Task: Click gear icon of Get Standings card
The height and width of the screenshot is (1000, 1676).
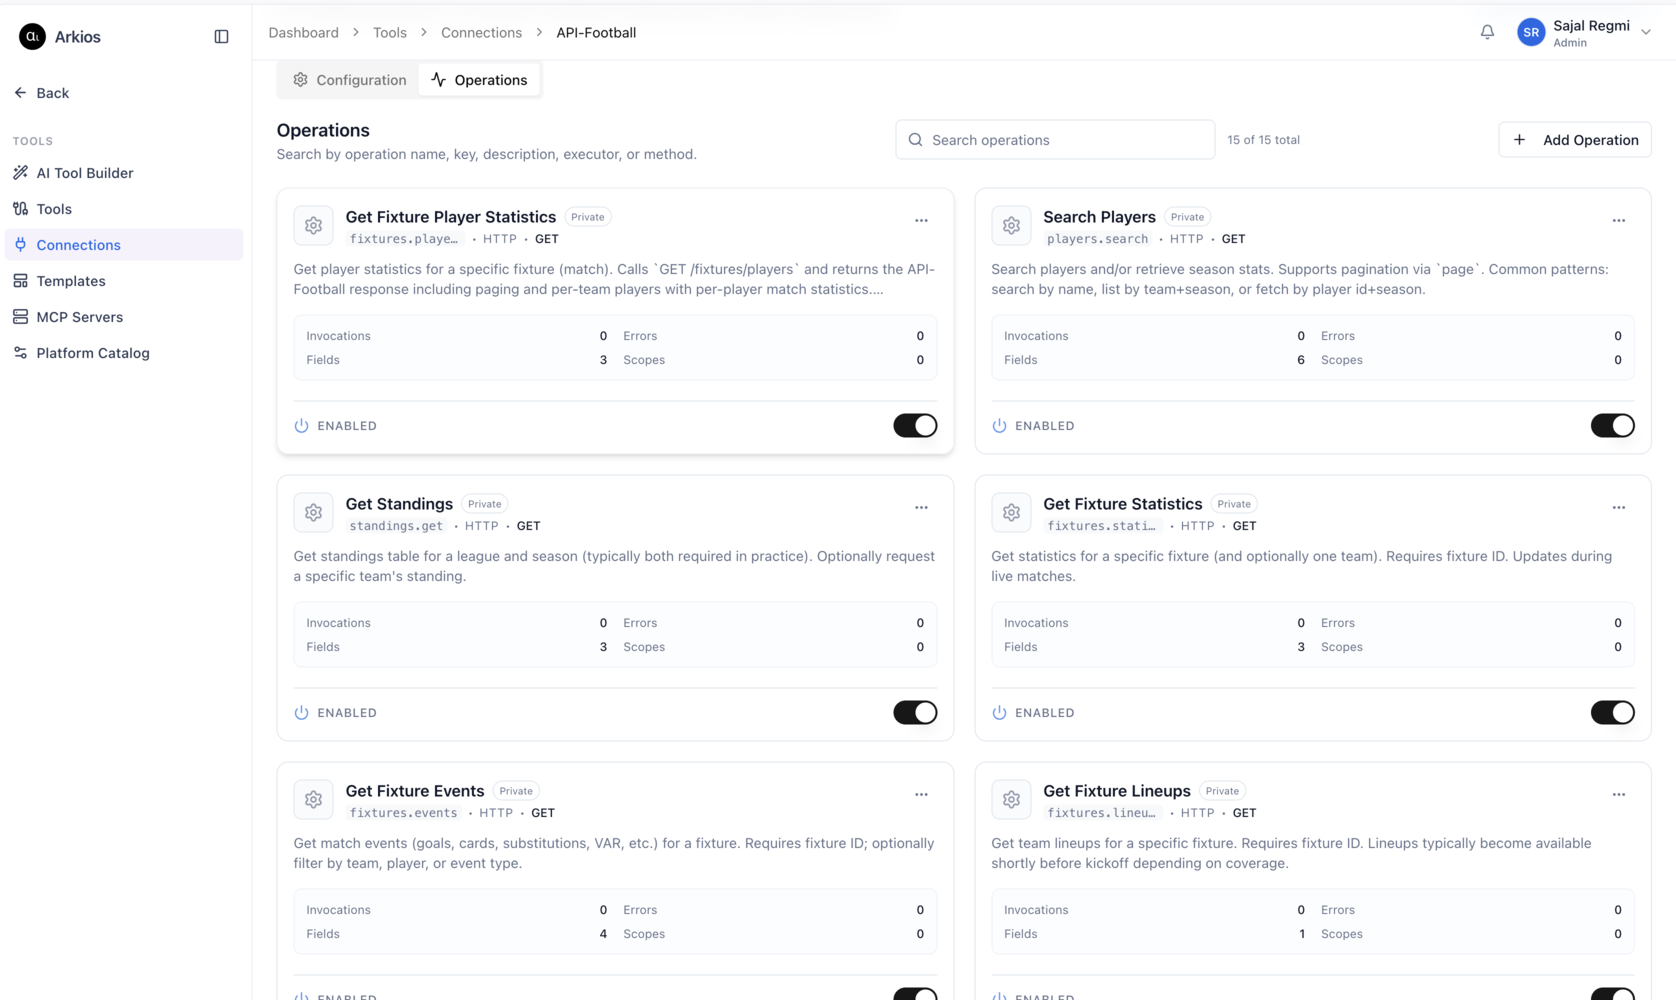Action: coord(313,513)
